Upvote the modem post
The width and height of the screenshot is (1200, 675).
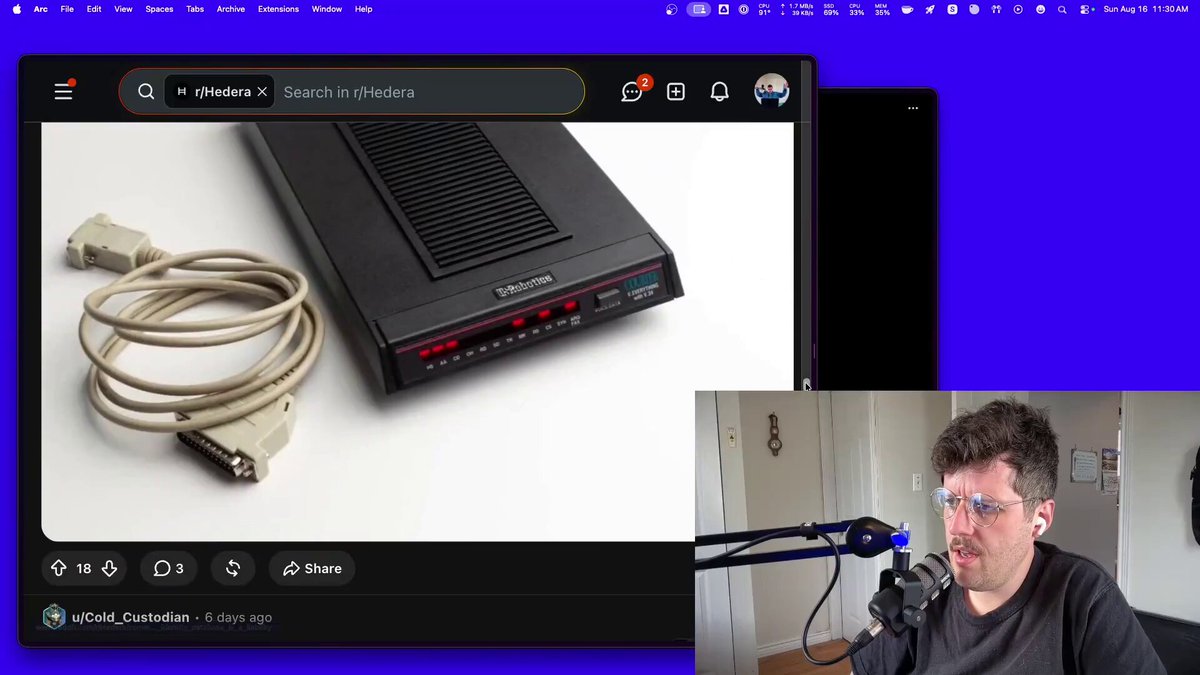[58, 568]
